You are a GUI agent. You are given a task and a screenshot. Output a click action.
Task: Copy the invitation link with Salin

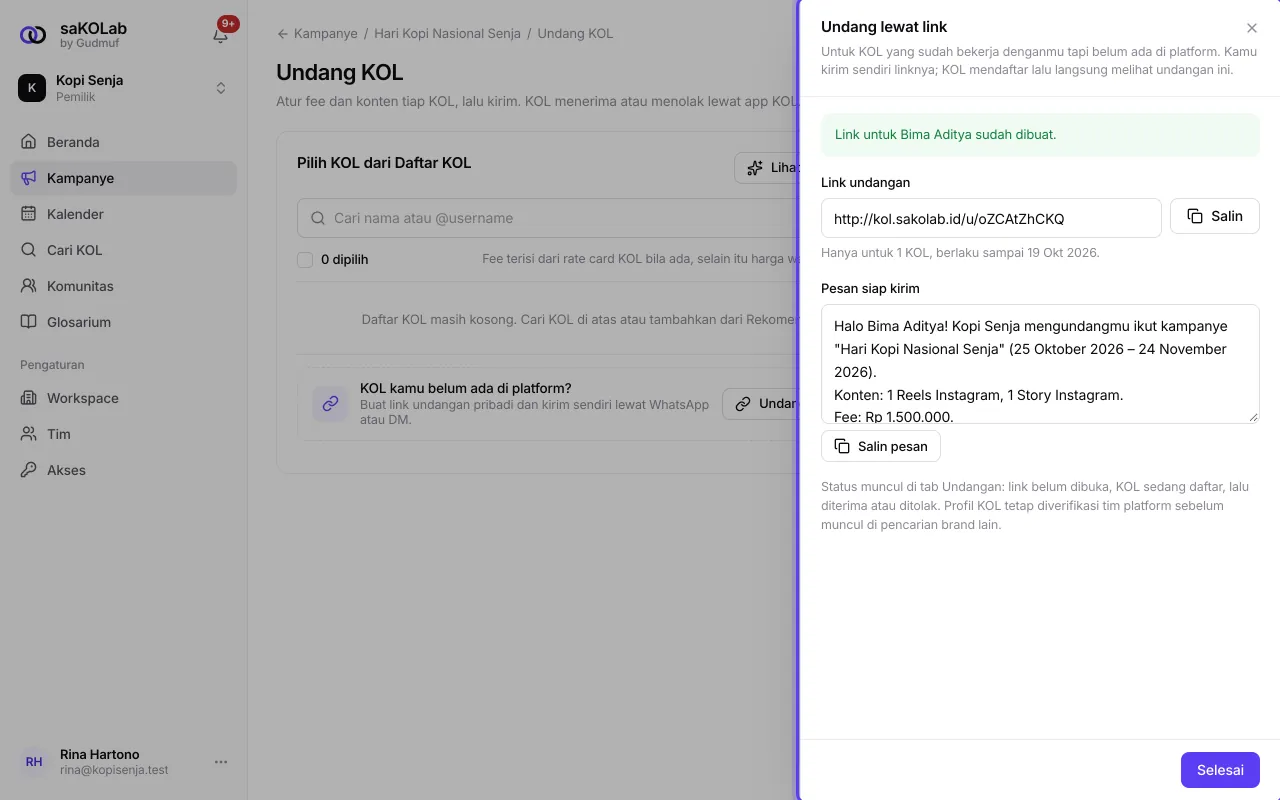pyautogui.click(x=1215, y=216)
